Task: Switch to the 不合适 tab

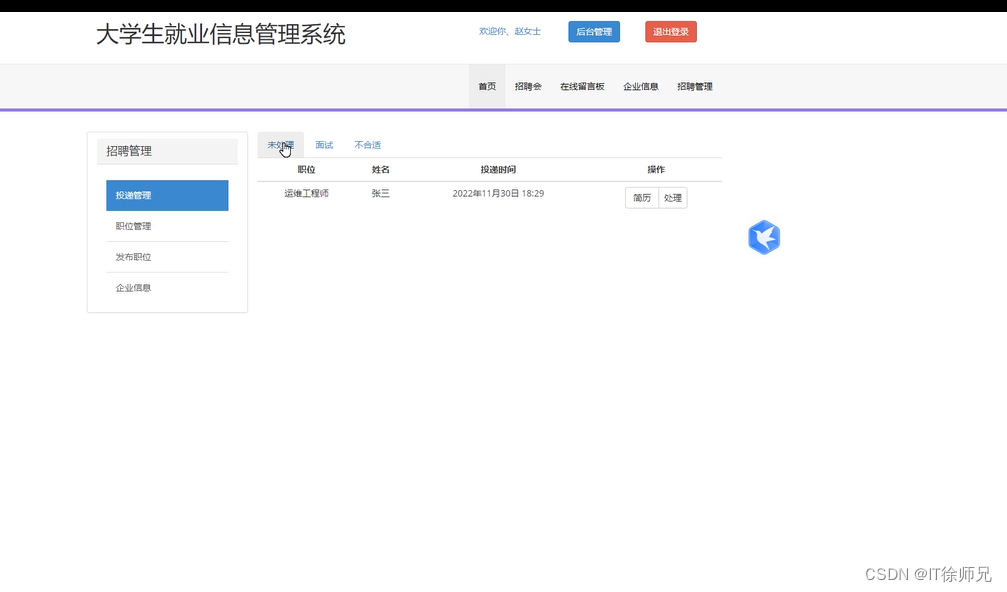Action: coord(367,145)
